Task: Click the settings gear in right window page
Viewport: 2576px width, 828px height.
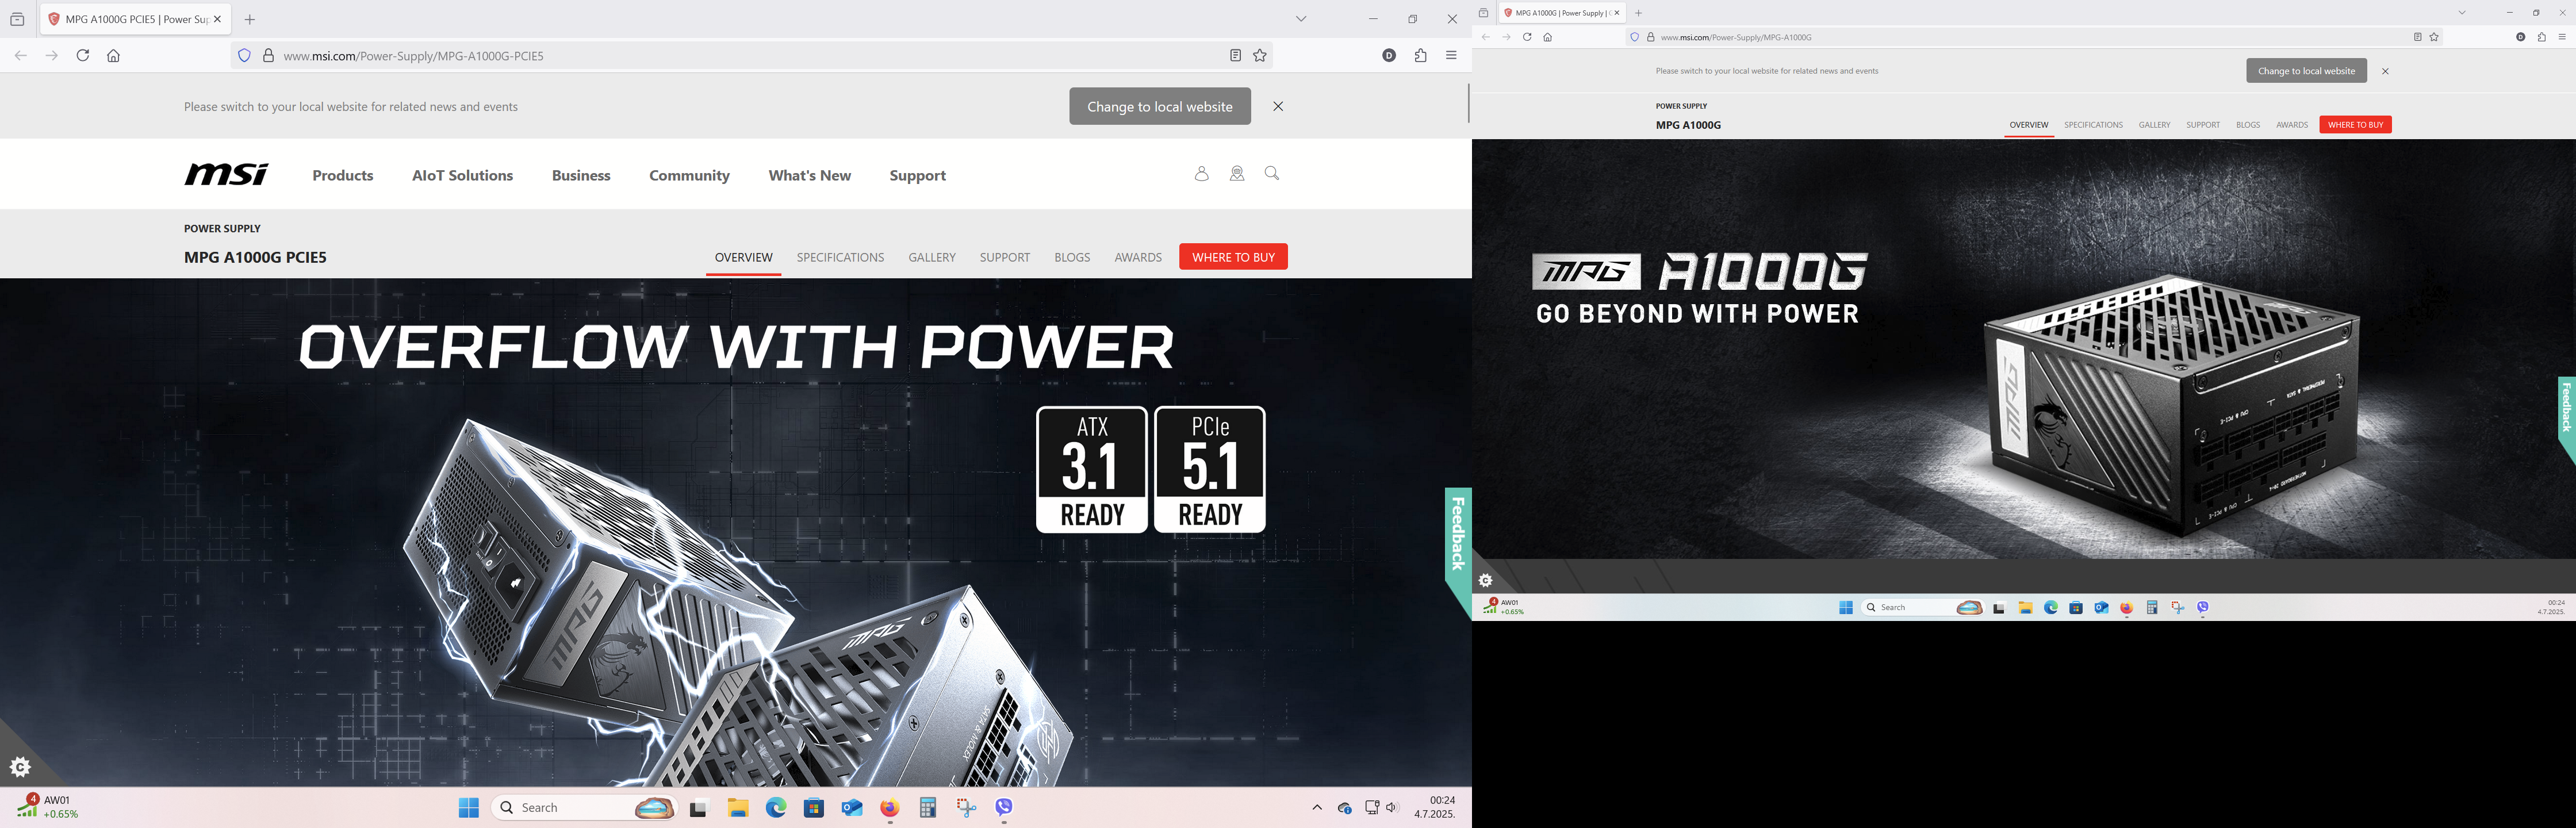Action: [x=1486, y=580]
